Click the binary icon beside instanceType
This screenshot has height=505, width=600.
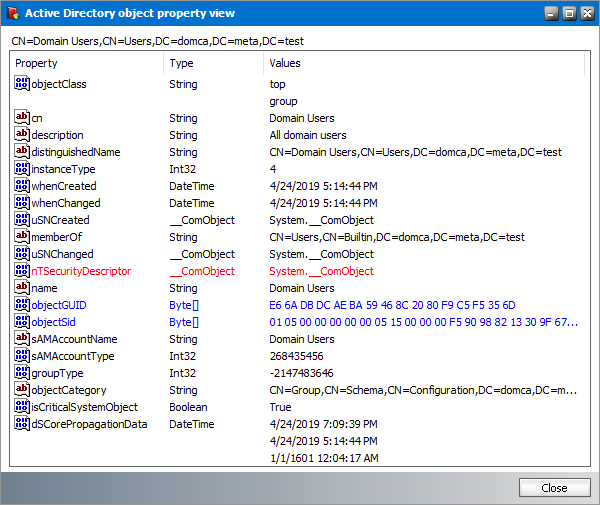tap(22, 168)
